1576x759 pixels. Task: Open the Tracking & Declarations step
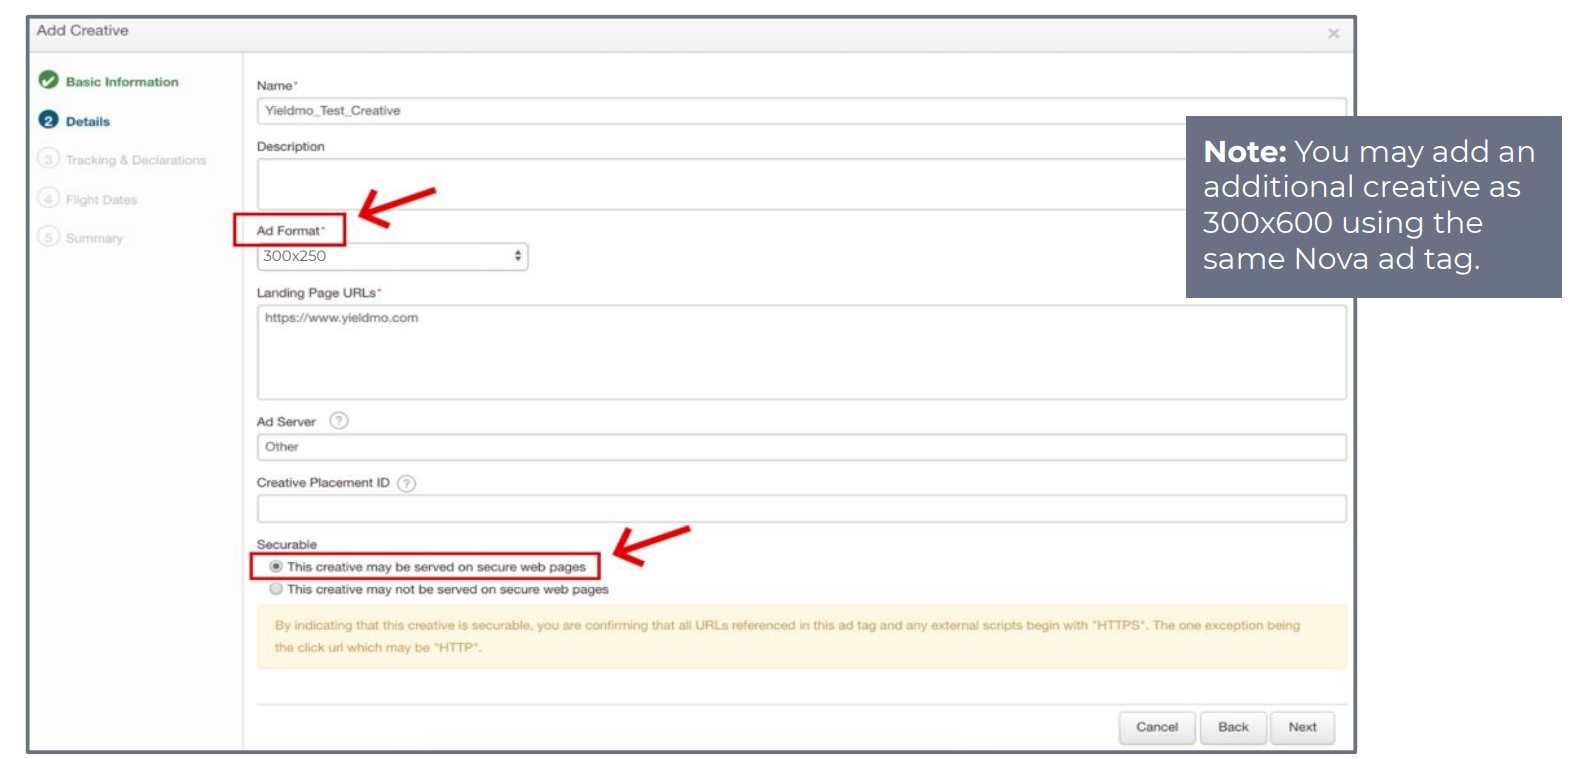pos(136,160)
